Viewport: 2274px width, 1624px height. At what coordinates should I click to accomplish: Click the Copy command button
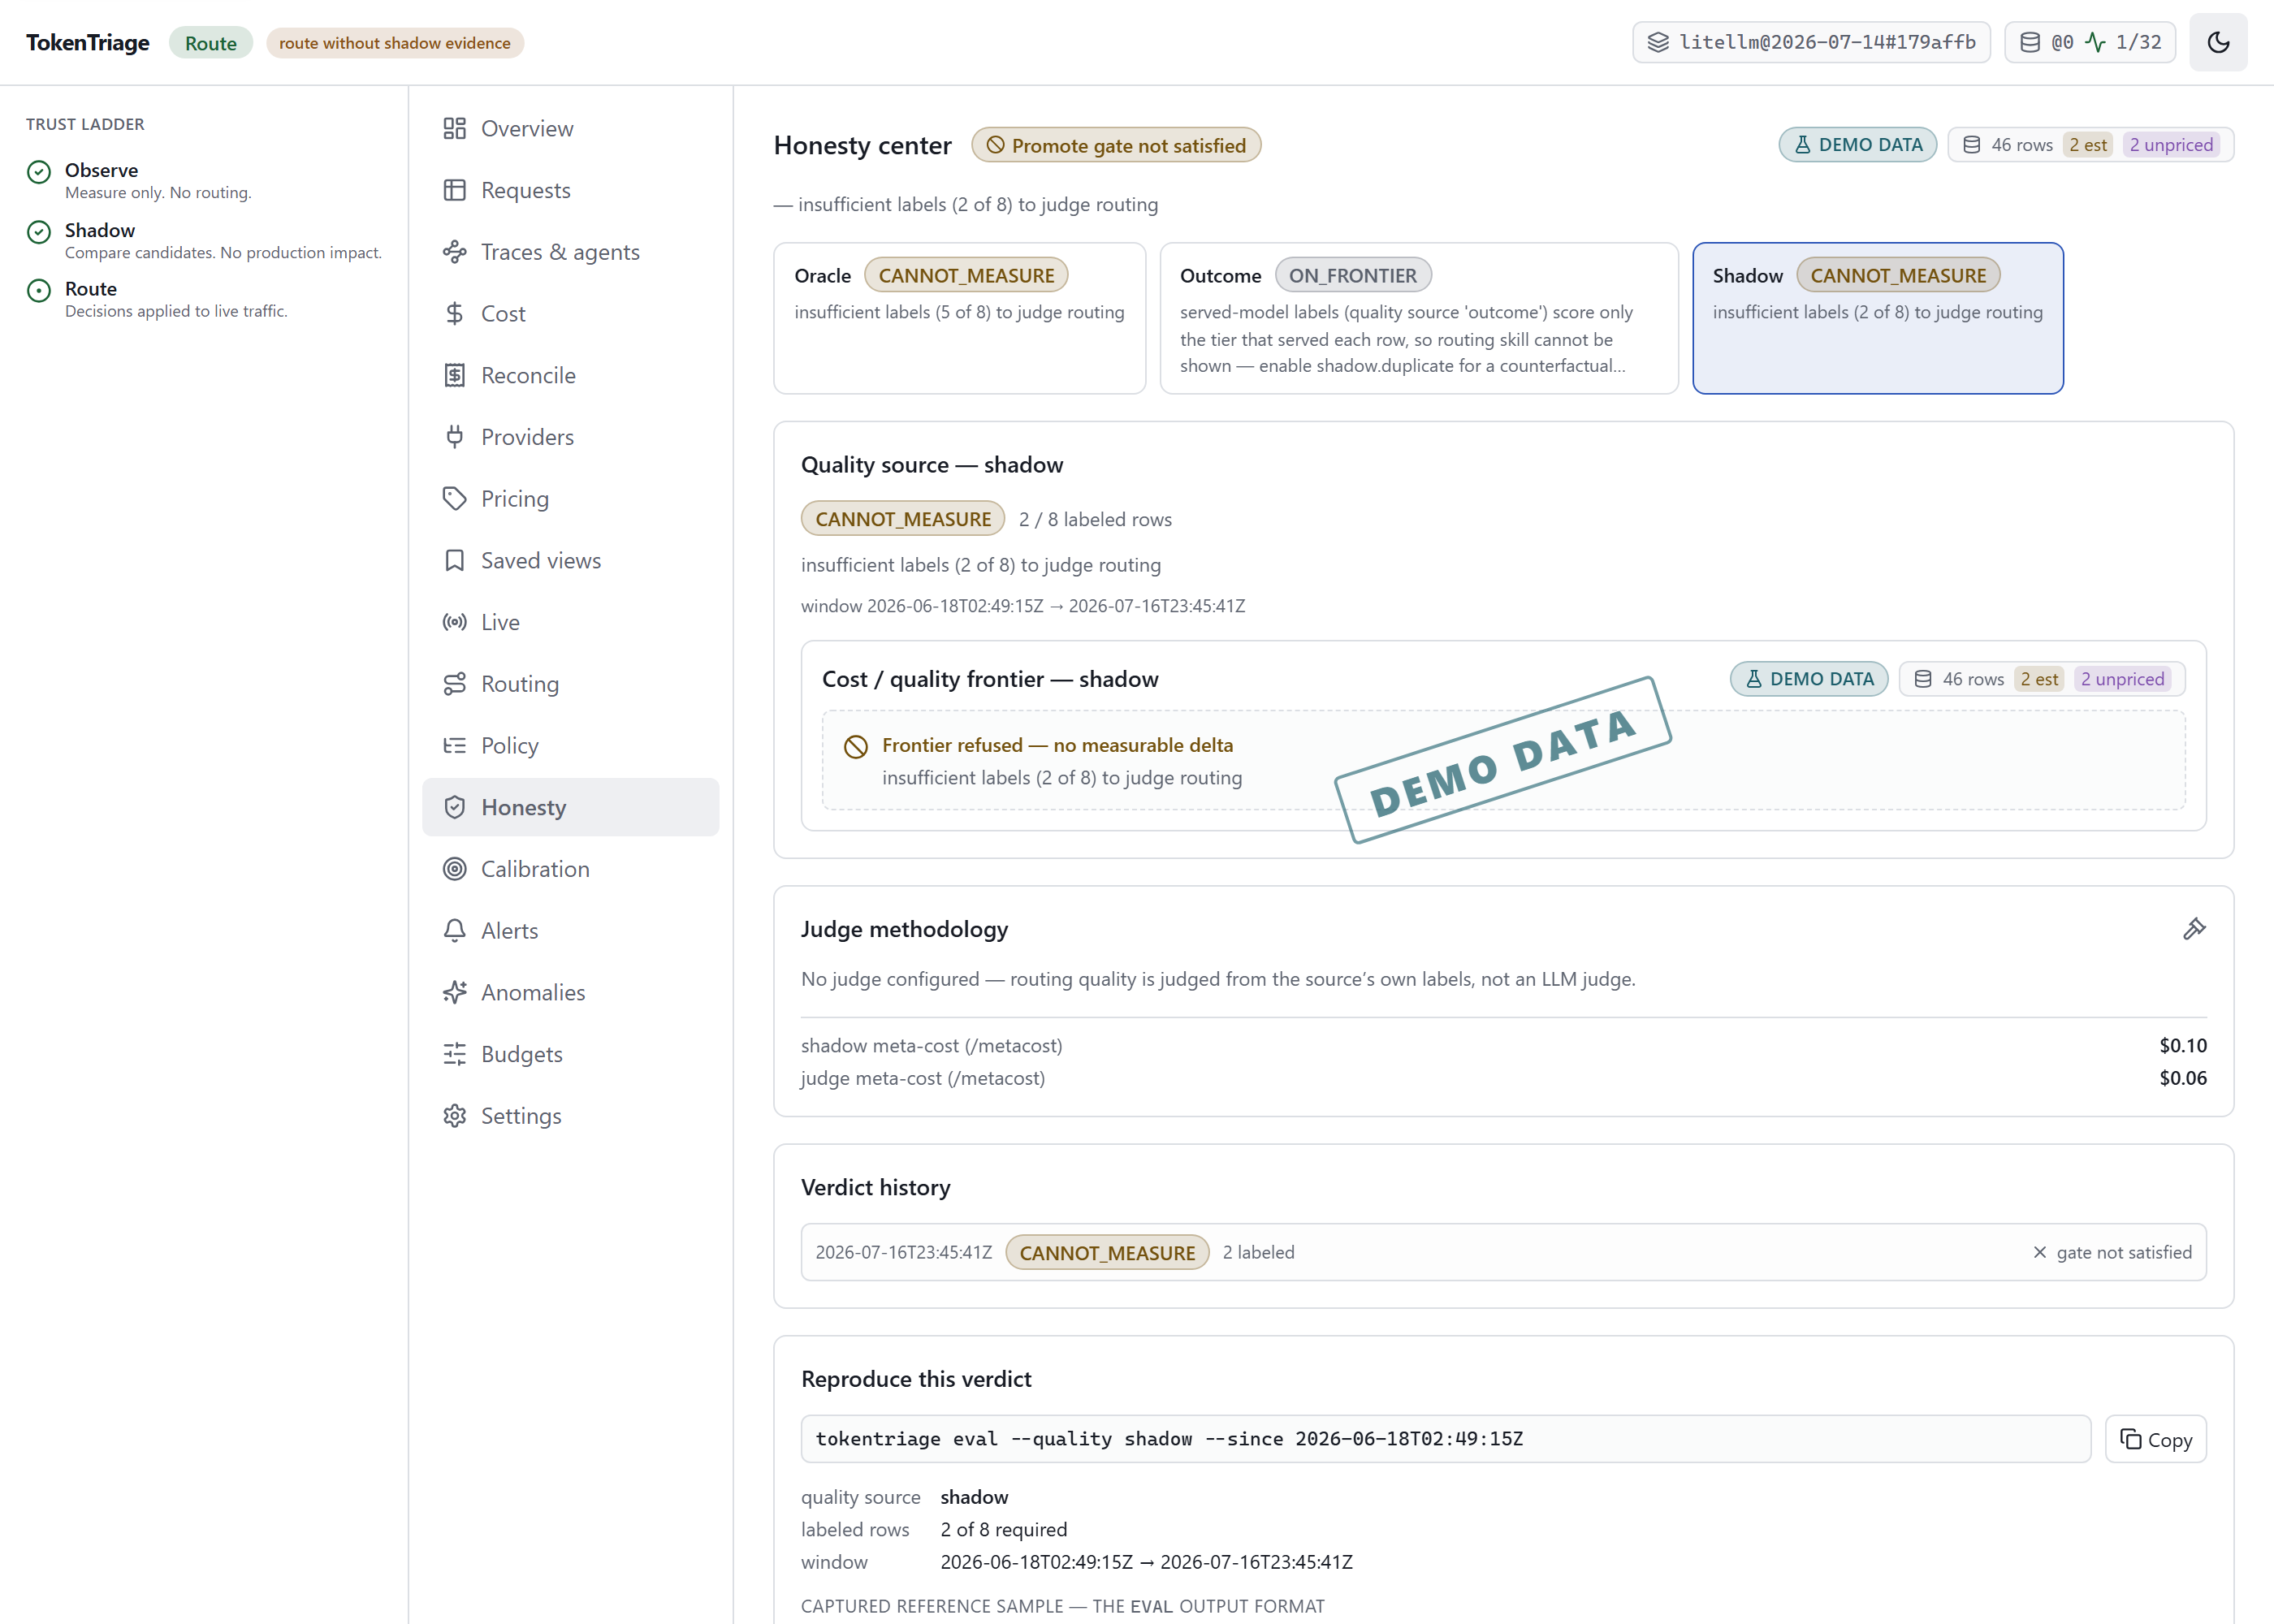2155,1439
